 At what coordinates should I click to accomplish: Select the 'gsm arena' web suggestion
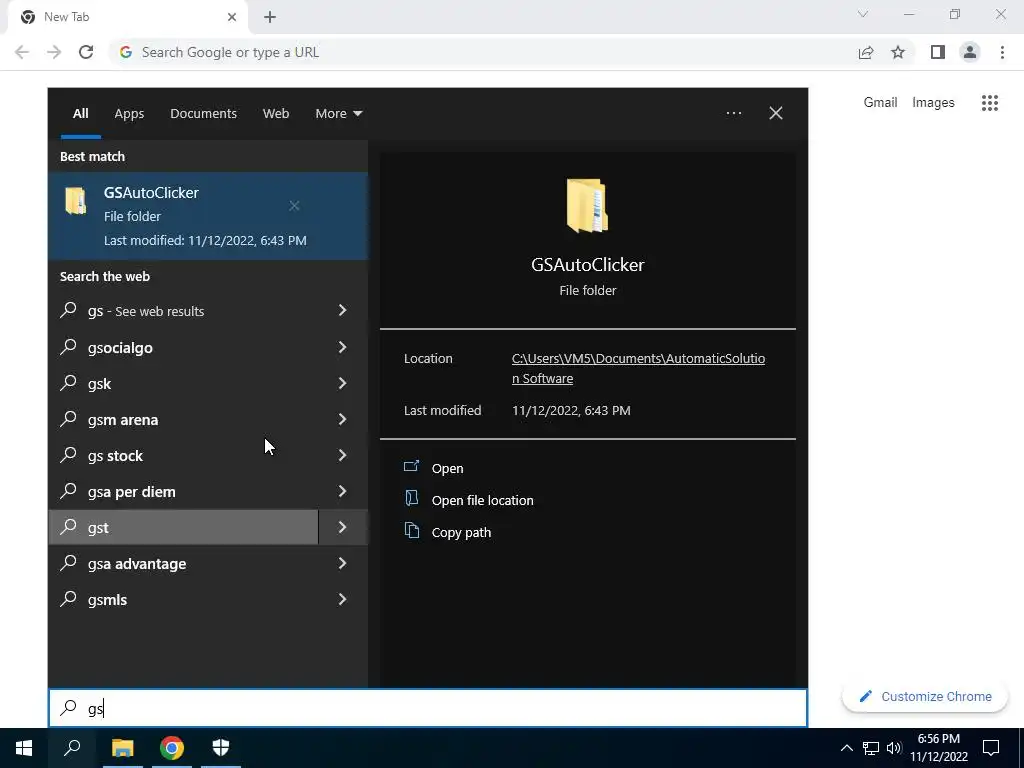[x=184, y=419]
